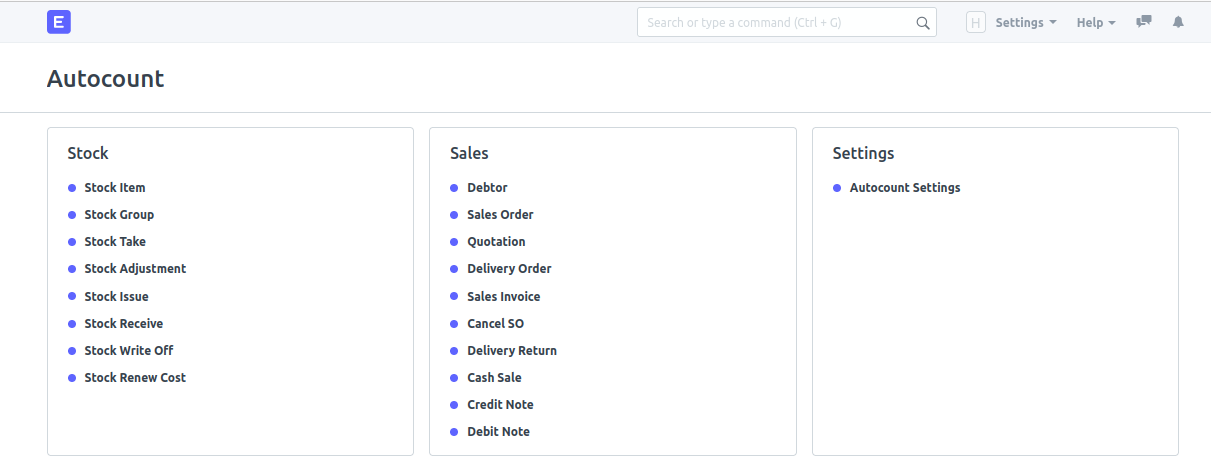Viewport: 1211px width, 476px height.
Task: Open the chat messages icon
Action: (1144, 22)
